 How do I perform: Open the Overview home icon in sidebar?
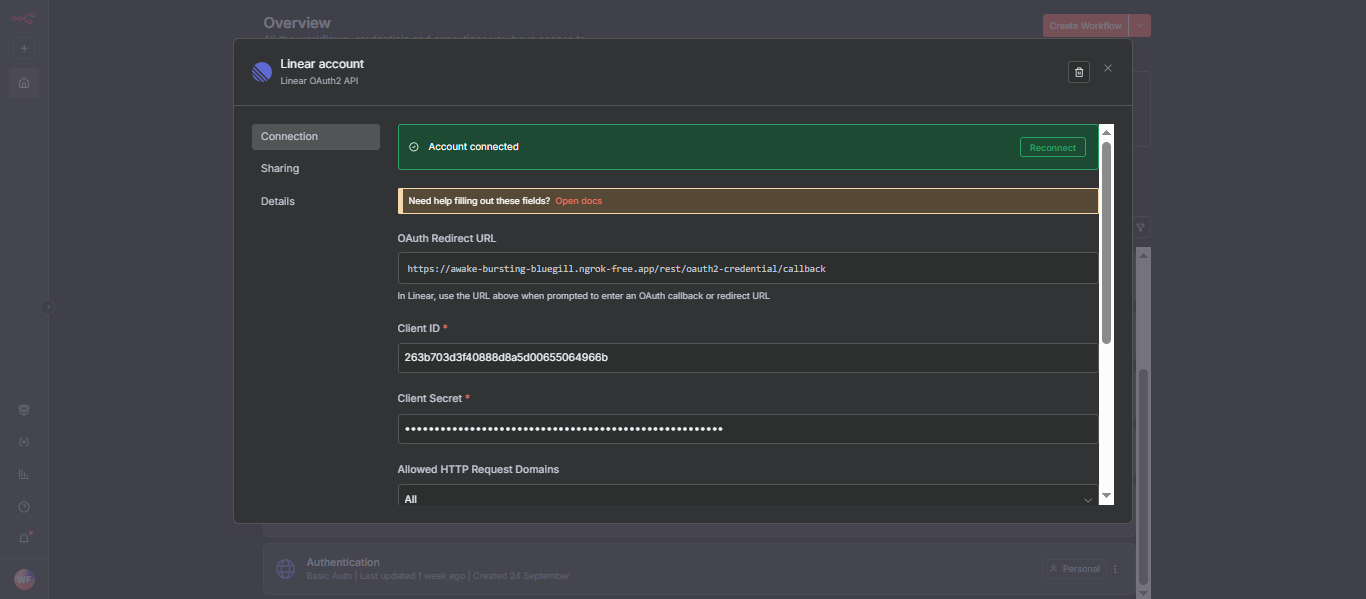23,82
